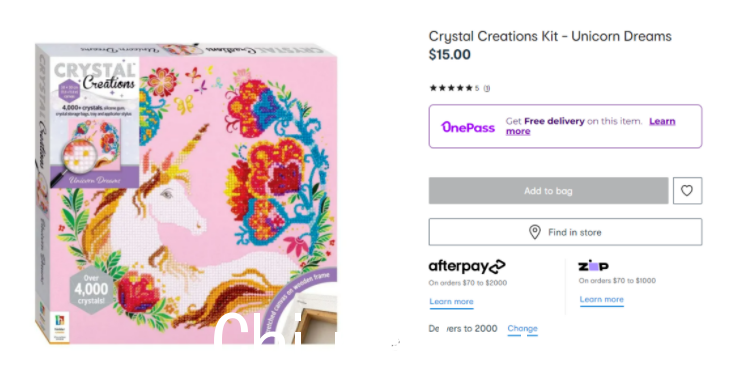This screenshot has width=741, height=372.
Task: Click the Hinkler brand logo on box
Action: pos(60,326)
